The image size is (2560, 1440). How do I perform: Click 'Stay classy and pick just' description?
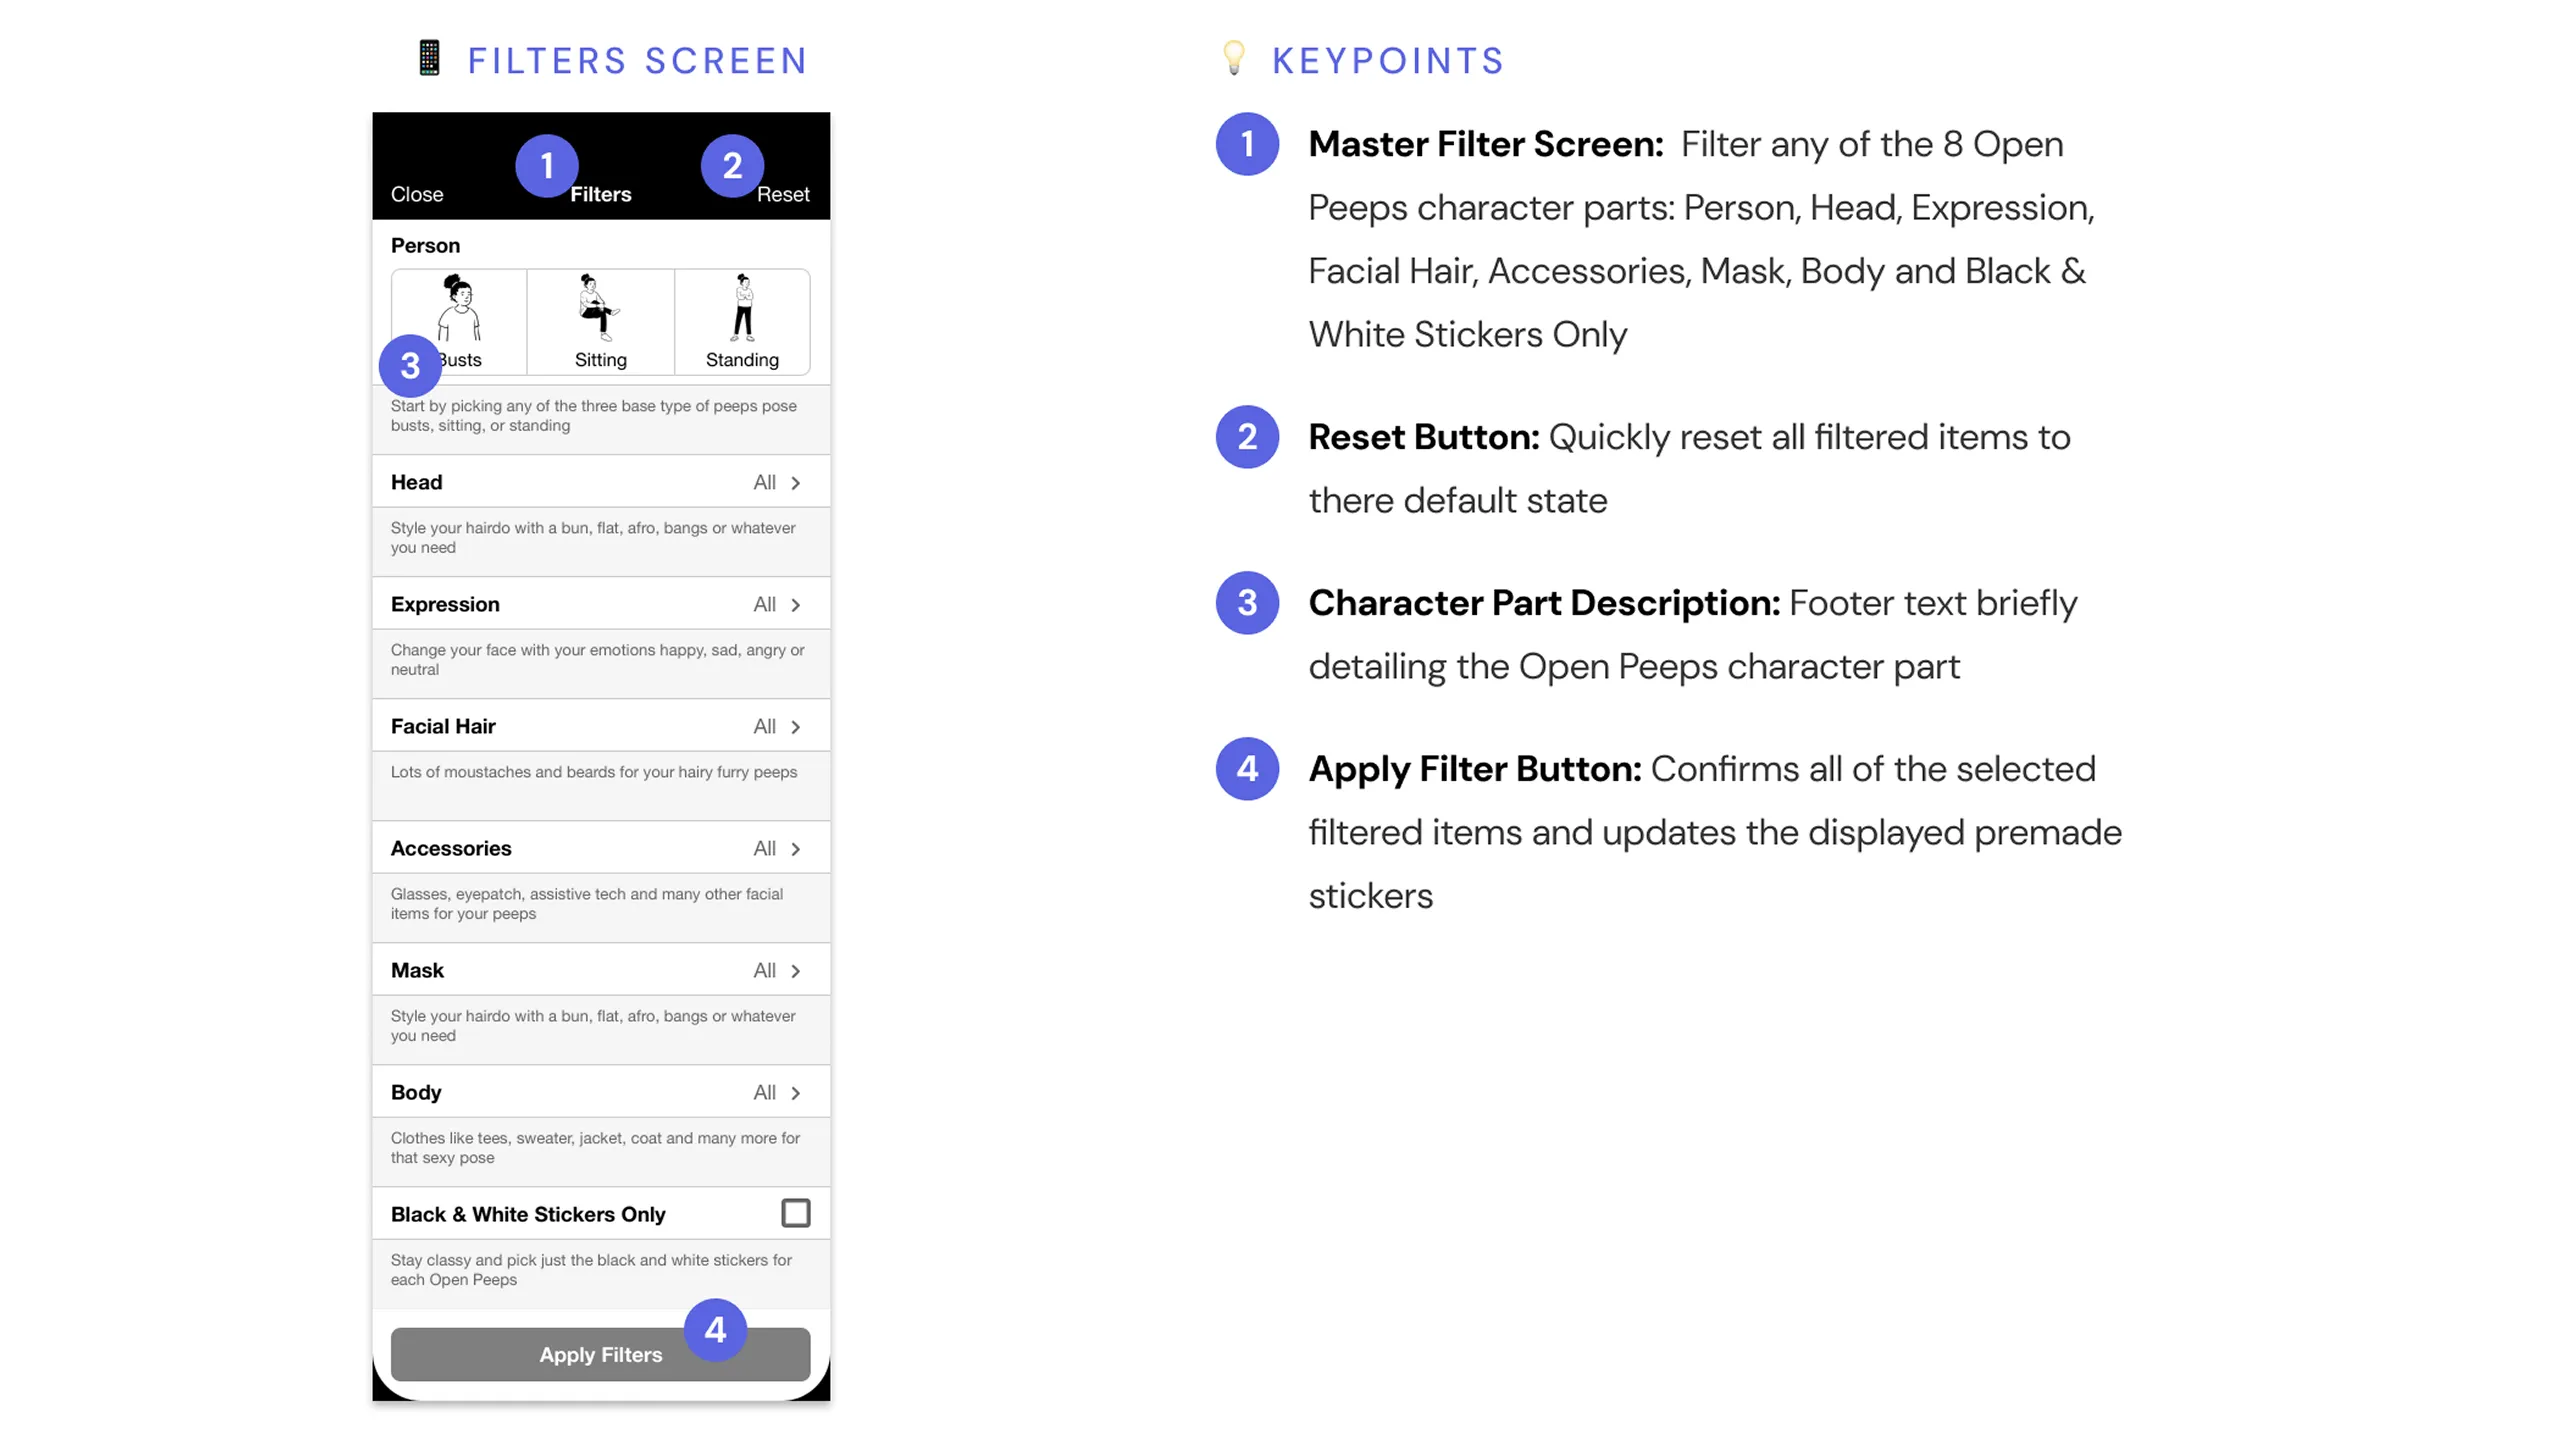591,1269
